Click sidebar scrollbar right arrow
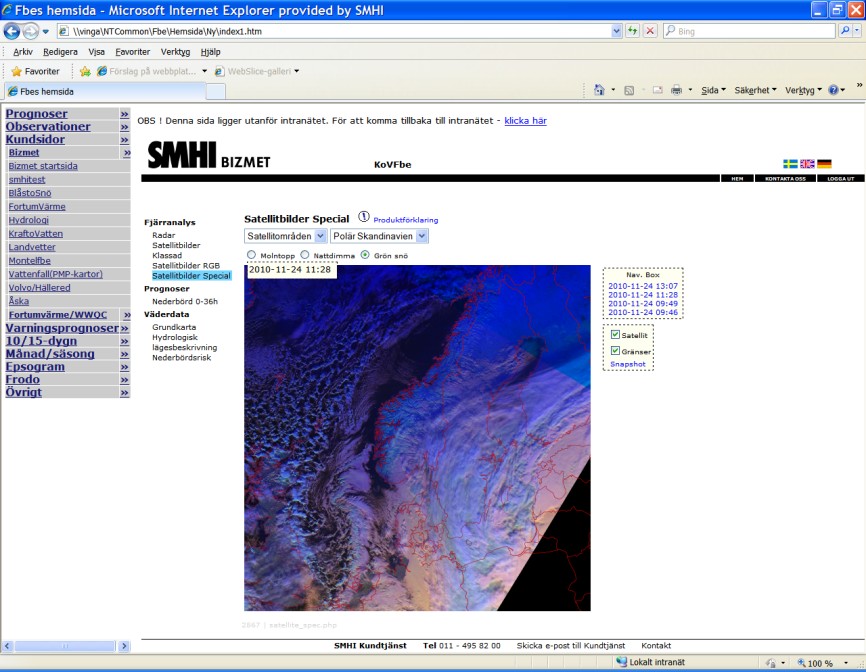This screenshot has height=672, width=866. [x=124, y=646]
